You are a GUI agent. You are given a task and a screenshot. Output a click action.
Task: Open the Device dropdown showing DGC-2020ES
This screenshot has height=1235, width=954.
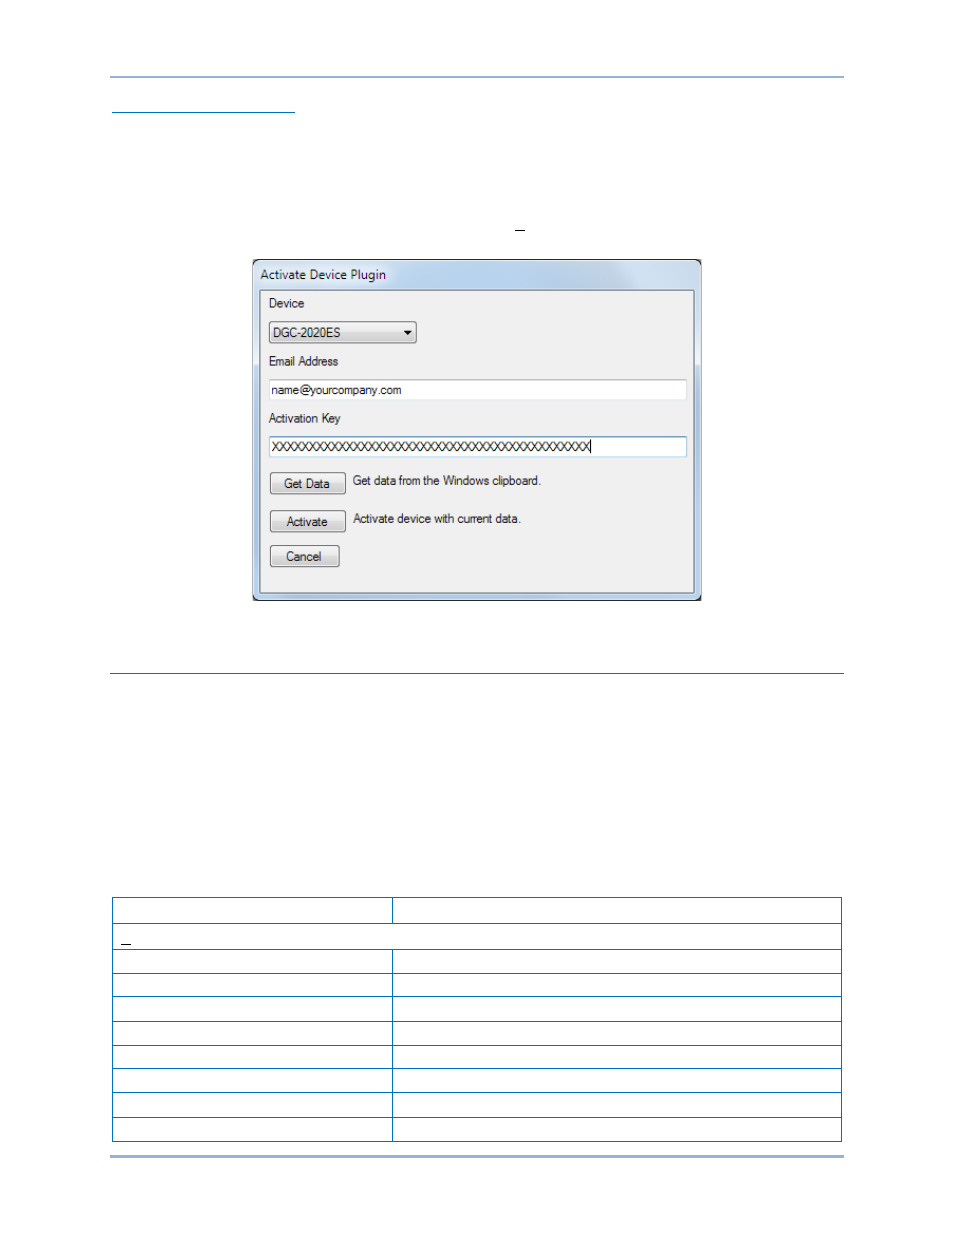[x=342, y=333]
